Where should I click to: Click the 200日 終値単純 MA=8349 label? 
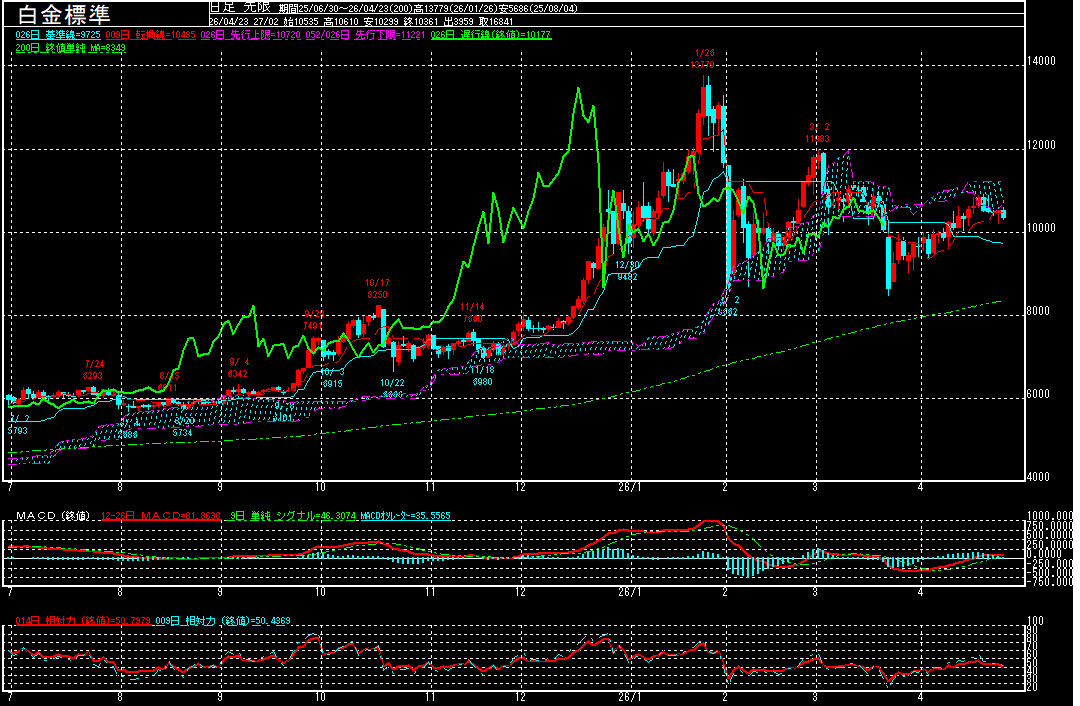point(70,47)
